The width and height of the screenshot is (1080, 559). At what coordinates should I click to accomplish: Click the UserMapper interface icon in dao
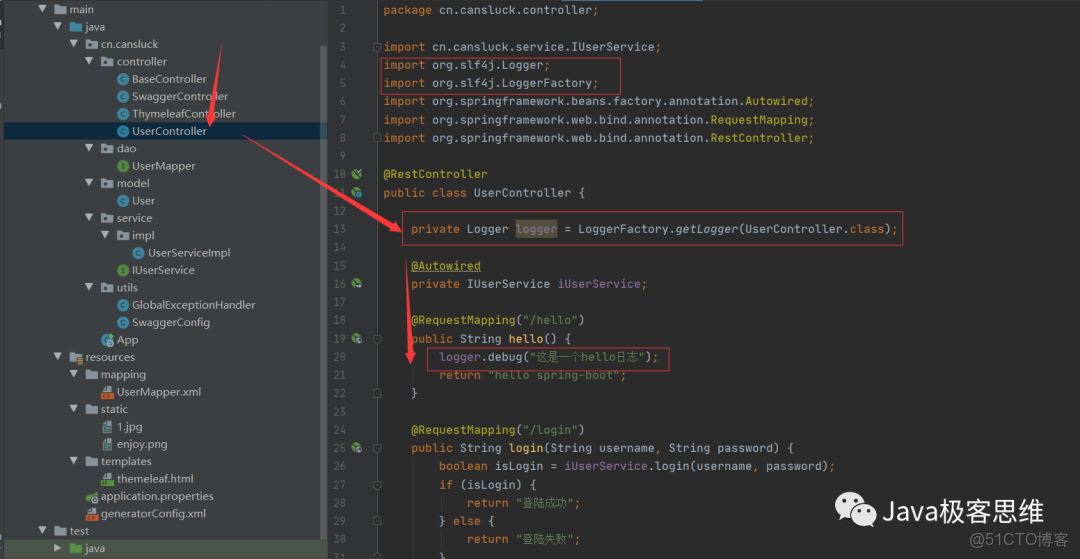[123, 166]
